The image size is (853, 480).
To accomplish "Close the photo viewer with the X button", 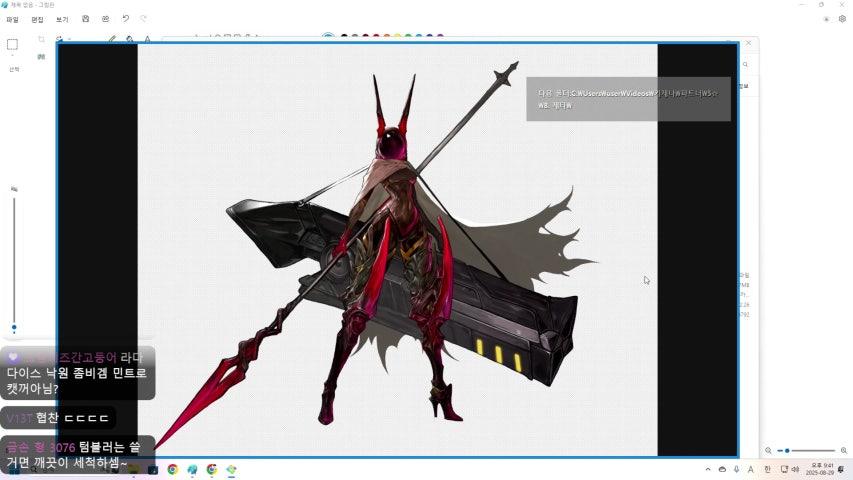I will point(749,42).
